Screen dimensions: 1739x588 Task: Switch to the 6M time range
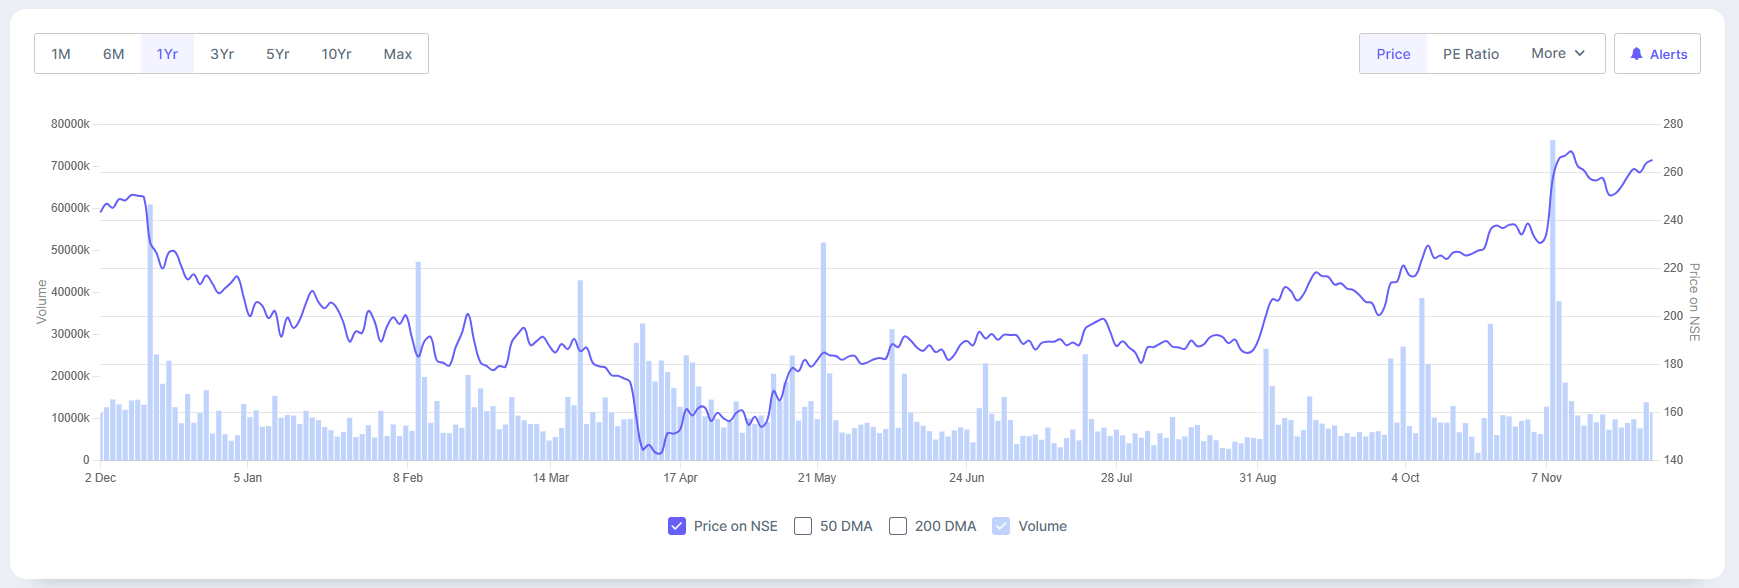[x=114, y=54]
